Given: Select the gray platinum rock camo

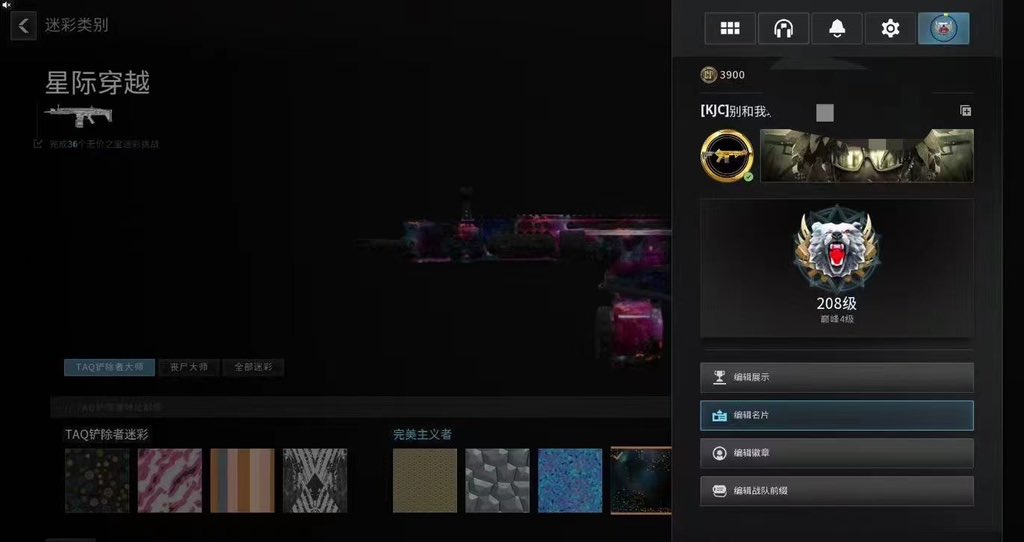Looking at the screenshot, I should [498, 481].
